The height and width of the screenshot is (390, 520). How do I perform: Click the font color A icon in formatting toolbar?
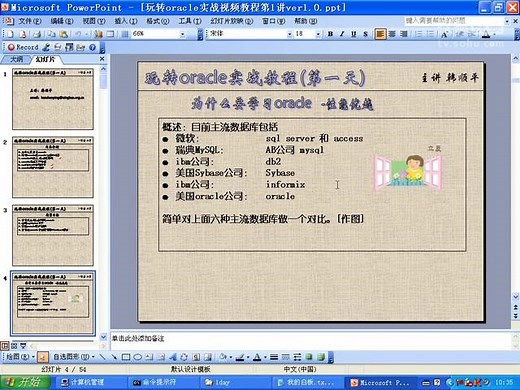pos(486,34)
